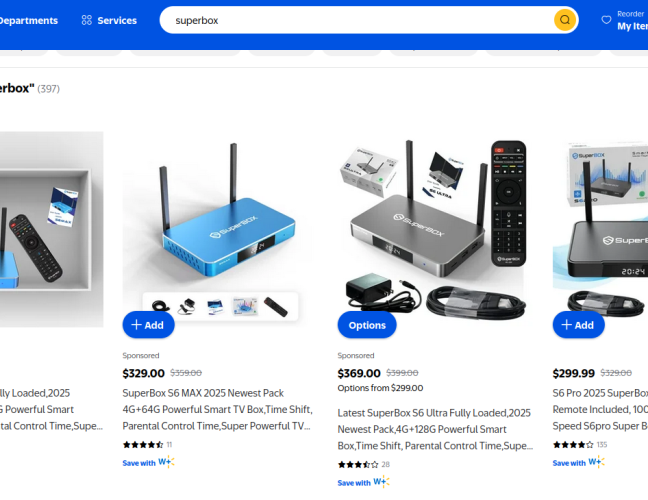648x500 pixels.
Task: Select the manual booklet thumbnail image
Action: pyautogui.click(x=215, y=307)
